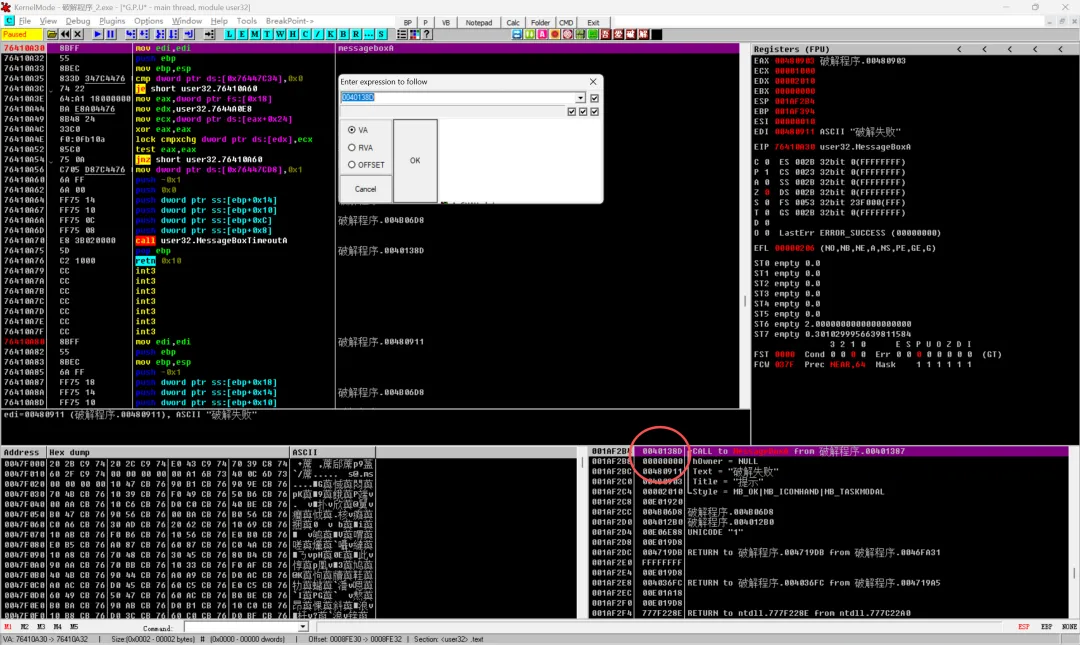Image resolution: width=1080 pixels, height=645 pixels.
Task: Open the Run trace with the ... icon
Action: 368,34
